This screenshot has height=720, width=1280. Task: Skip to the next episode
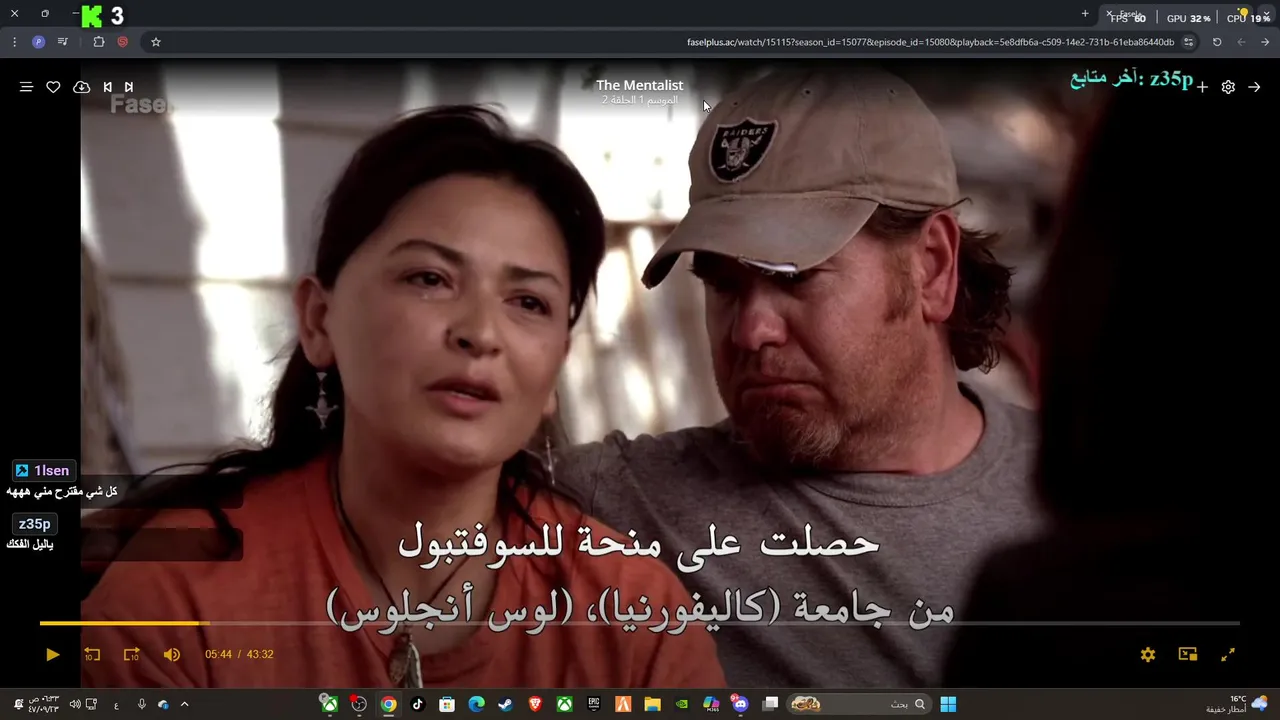point(129,87)
